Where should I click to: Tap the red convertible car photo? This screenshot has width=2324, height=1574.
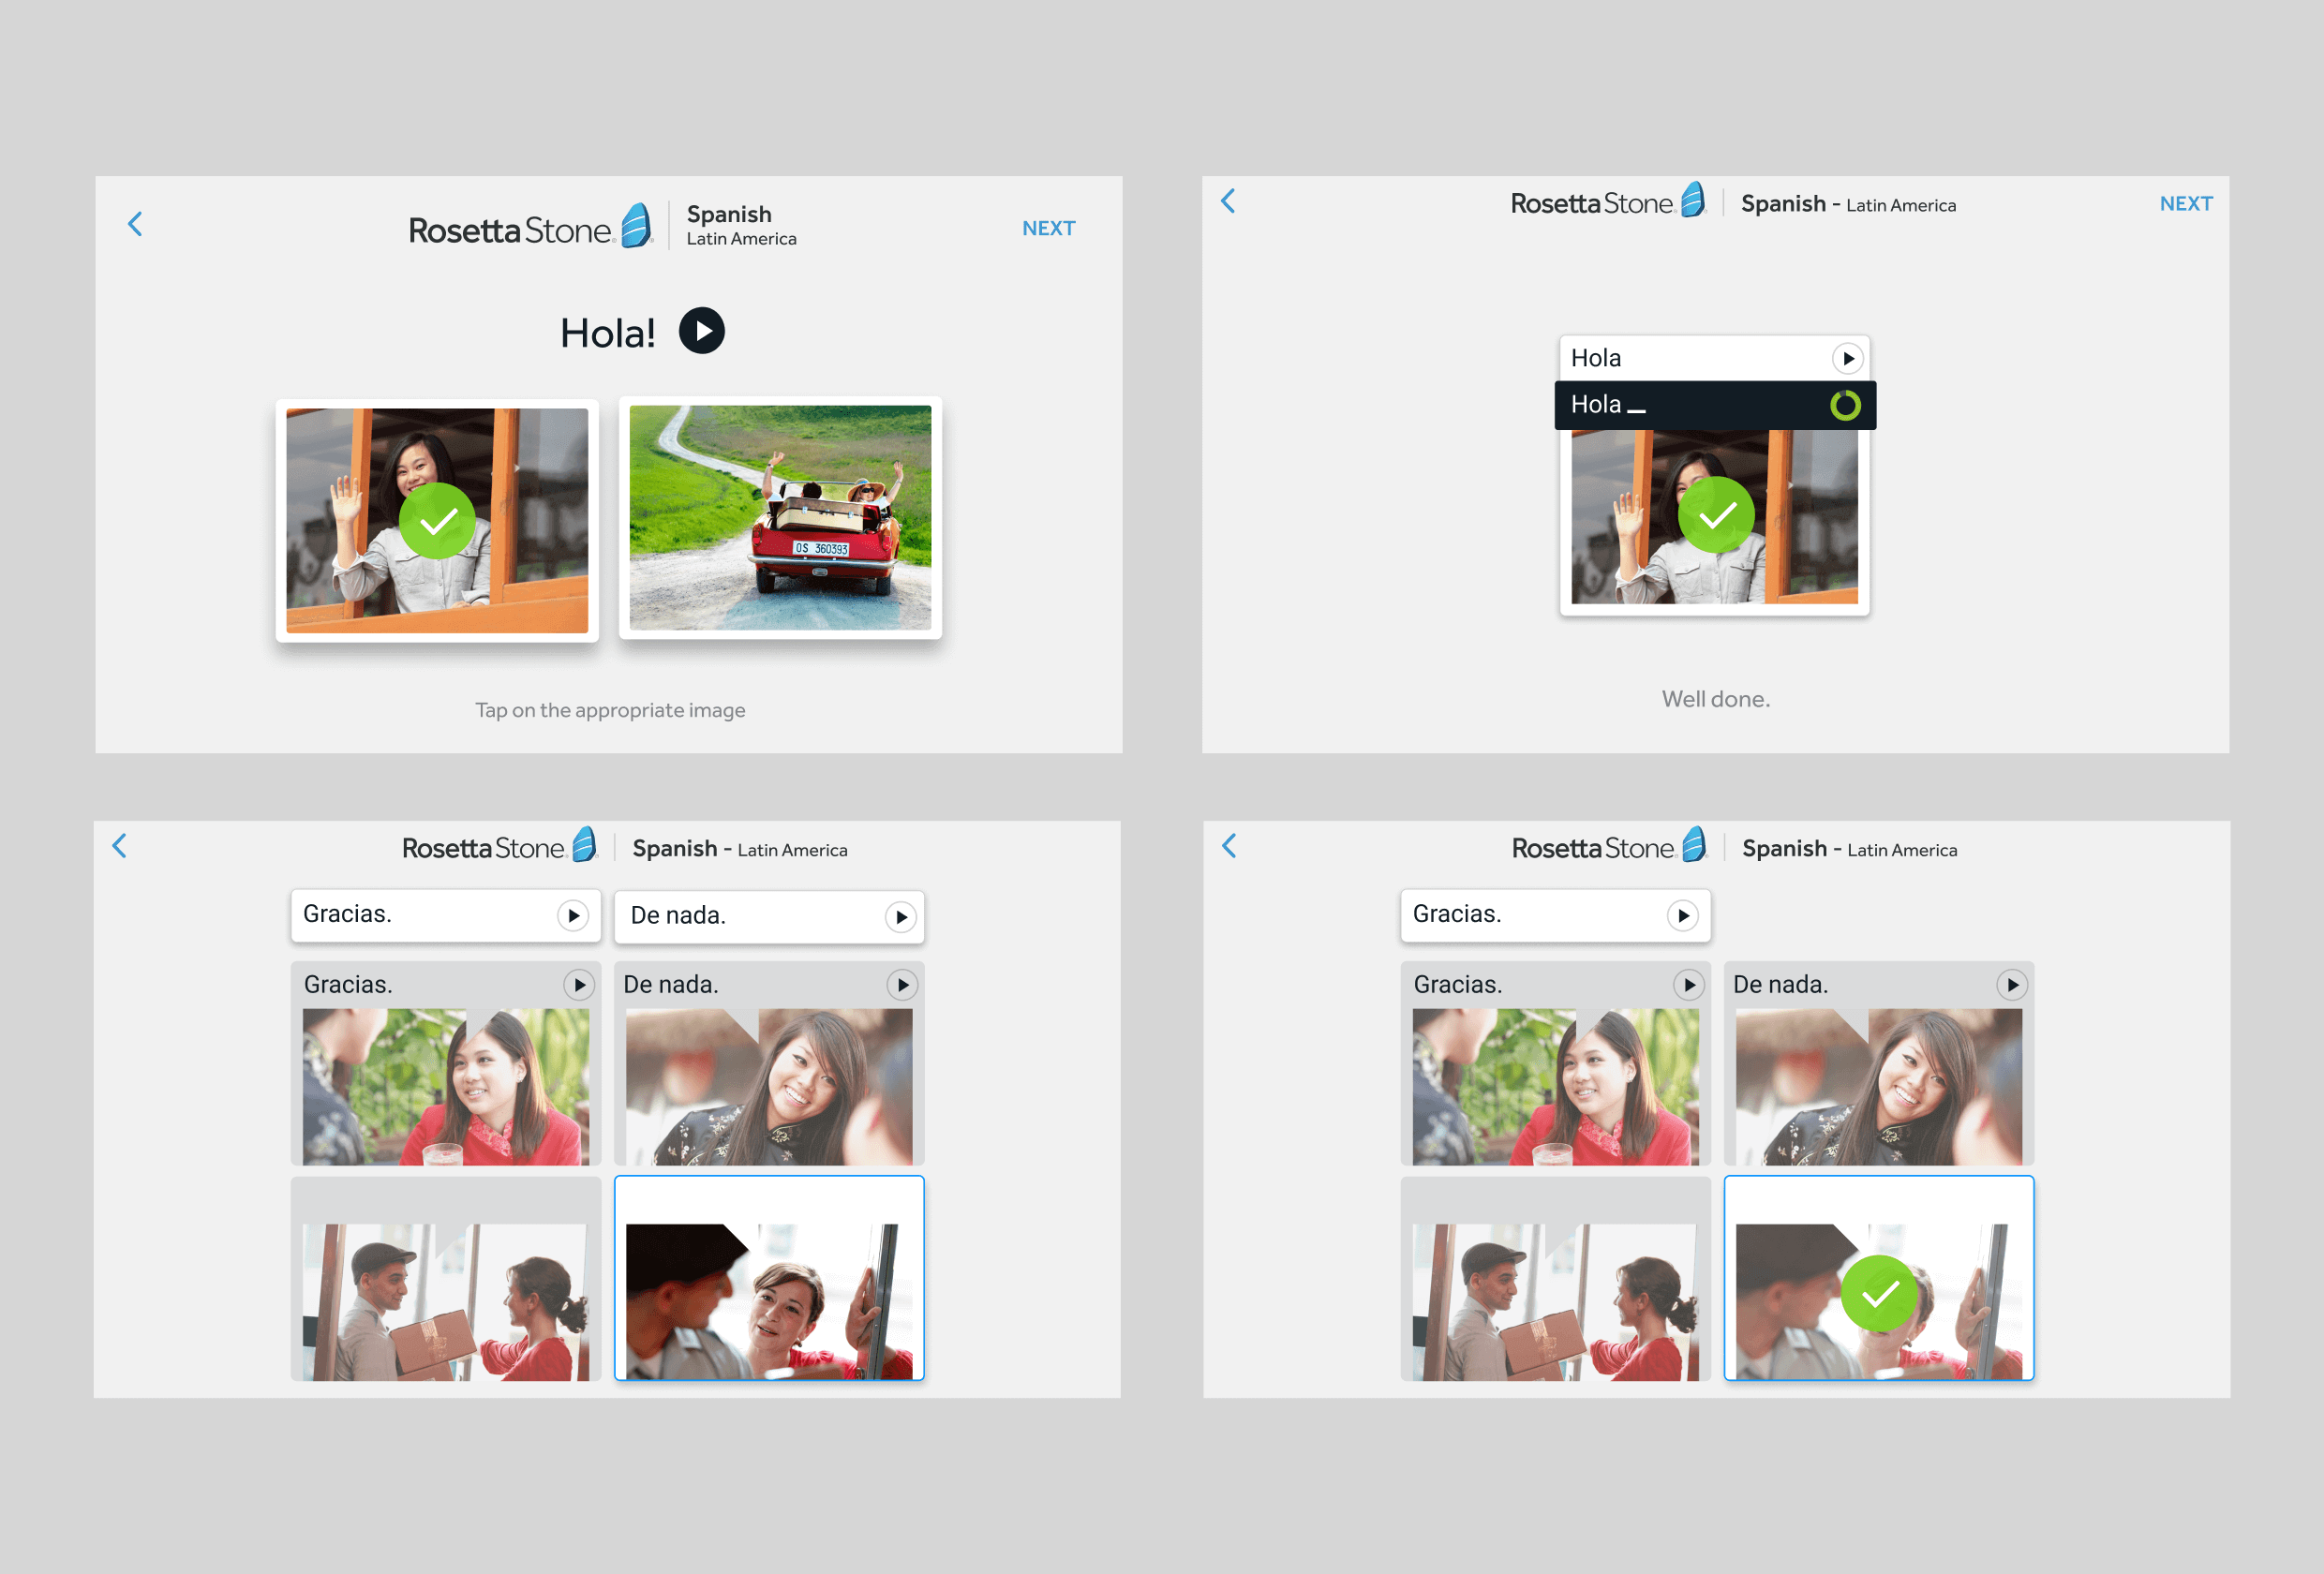[x=780, y=517]
